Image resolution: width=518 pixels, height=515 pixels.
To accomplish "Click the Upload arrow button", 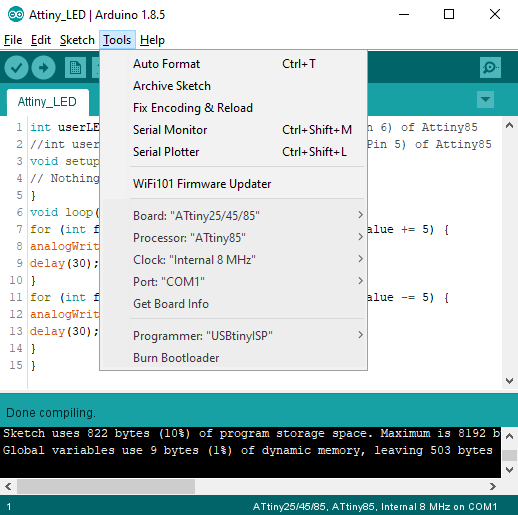I will [43, 68].
